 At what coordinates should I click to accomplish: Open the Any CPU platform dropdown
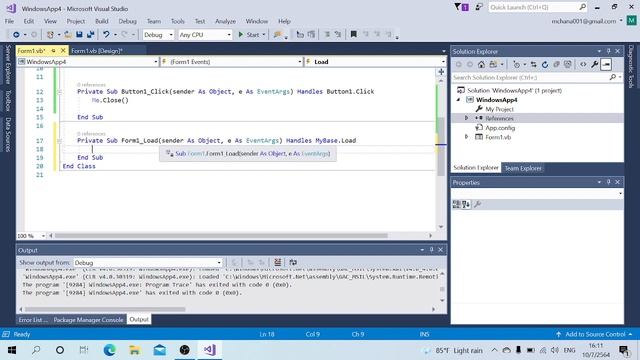205,35
